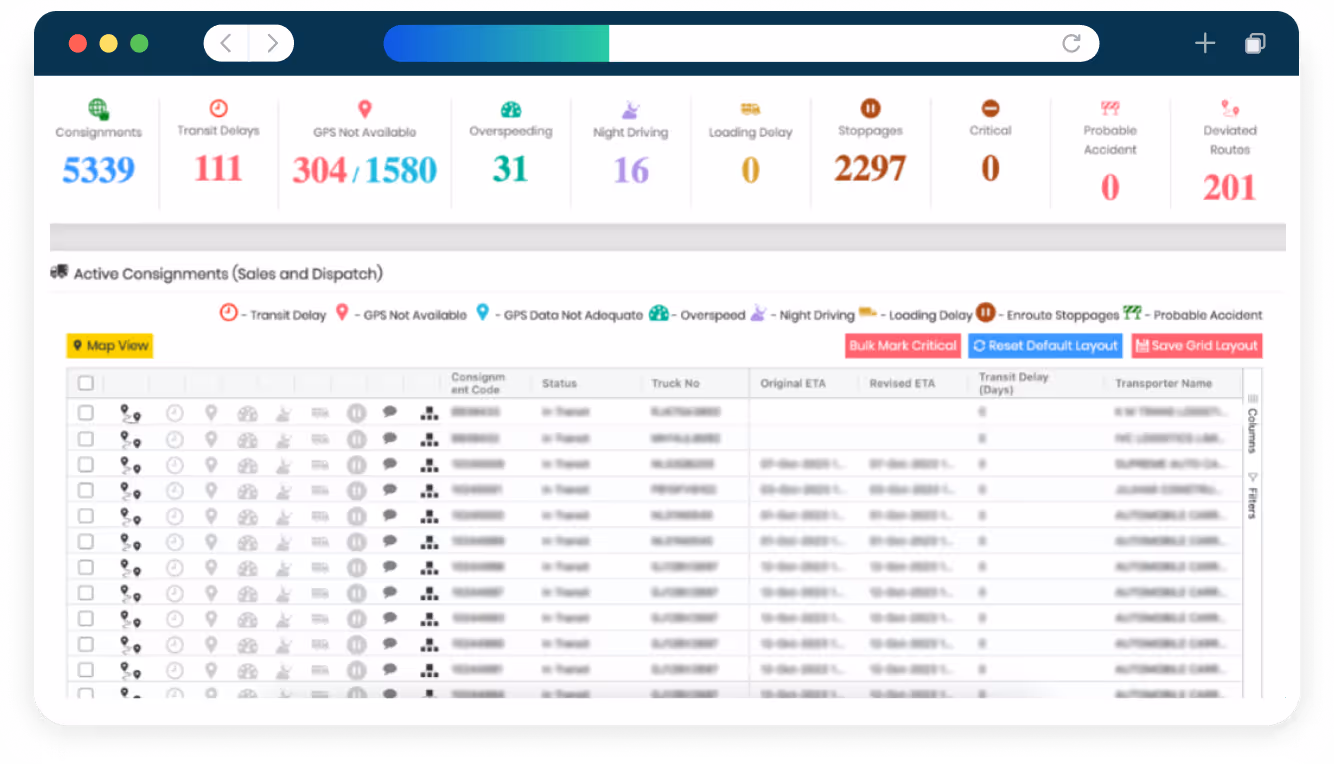Reload the page with the refresh icon
1334x764 pixels.
1071,43
